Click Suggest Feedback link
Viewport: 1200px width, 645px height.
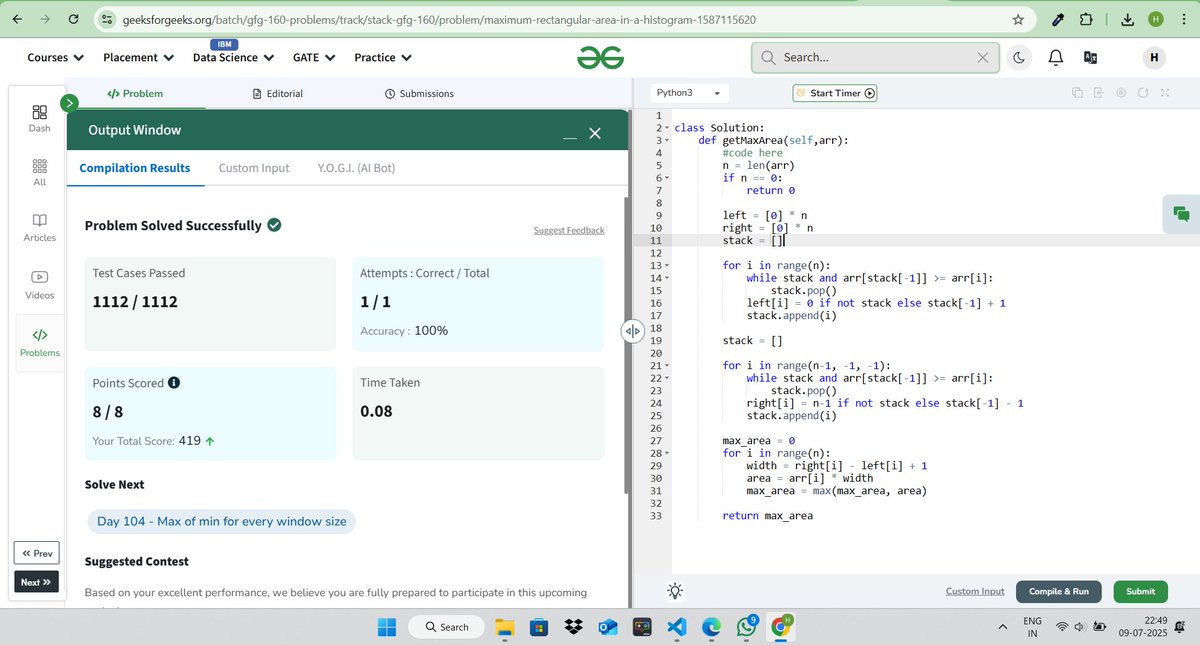(x=569, y=230)
